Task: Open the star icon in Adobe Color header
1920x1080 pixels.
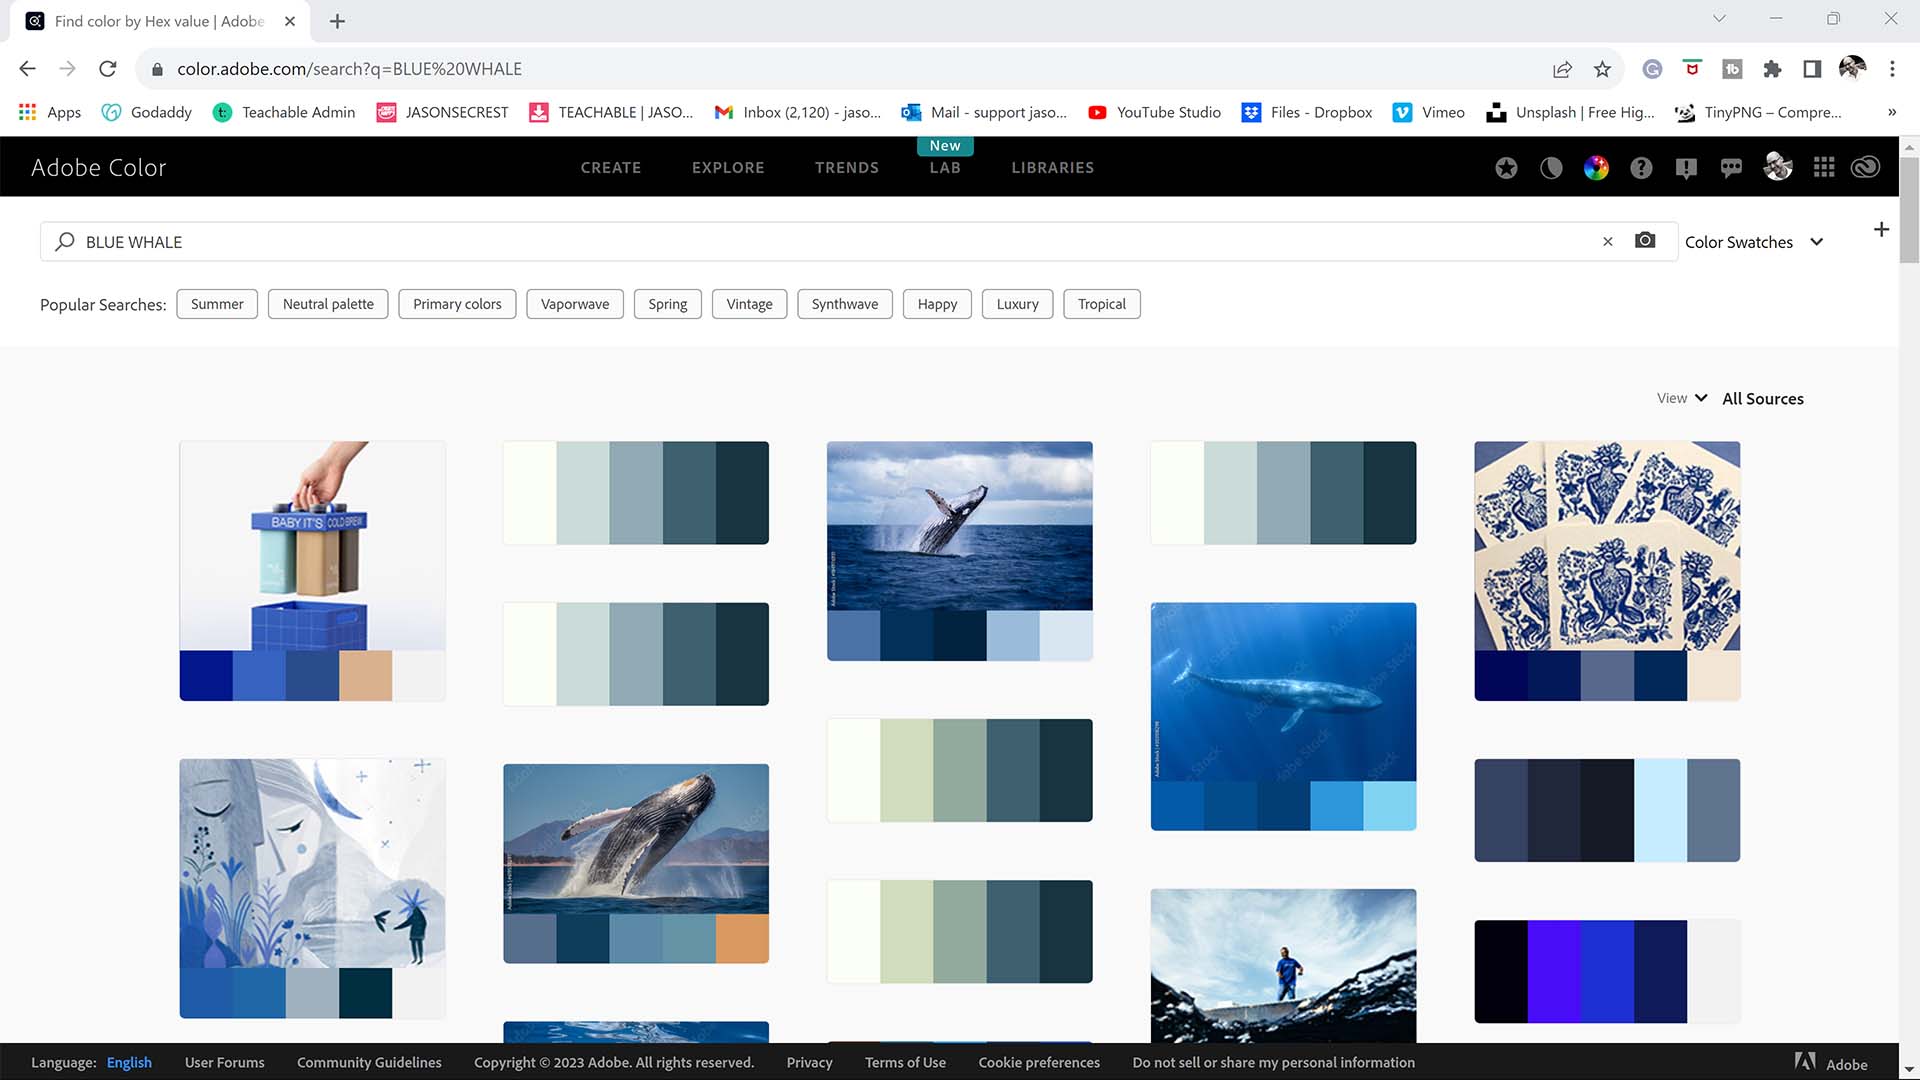Action: (1506, 168)
